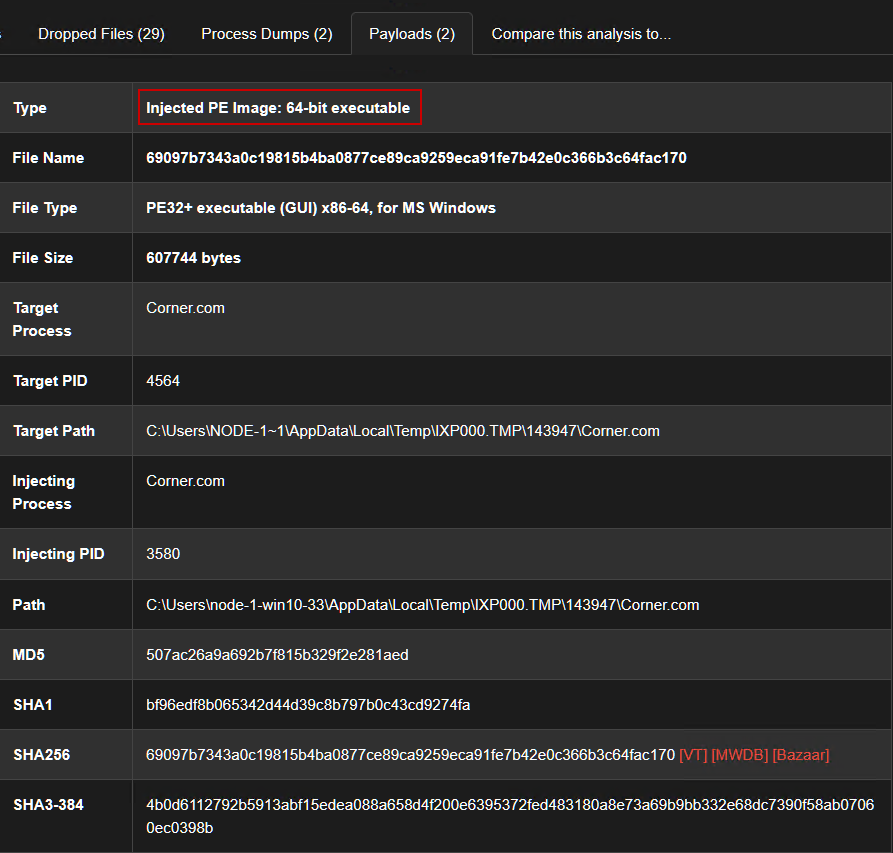Open the Dropped Files (29) tab

click(101, 34)
